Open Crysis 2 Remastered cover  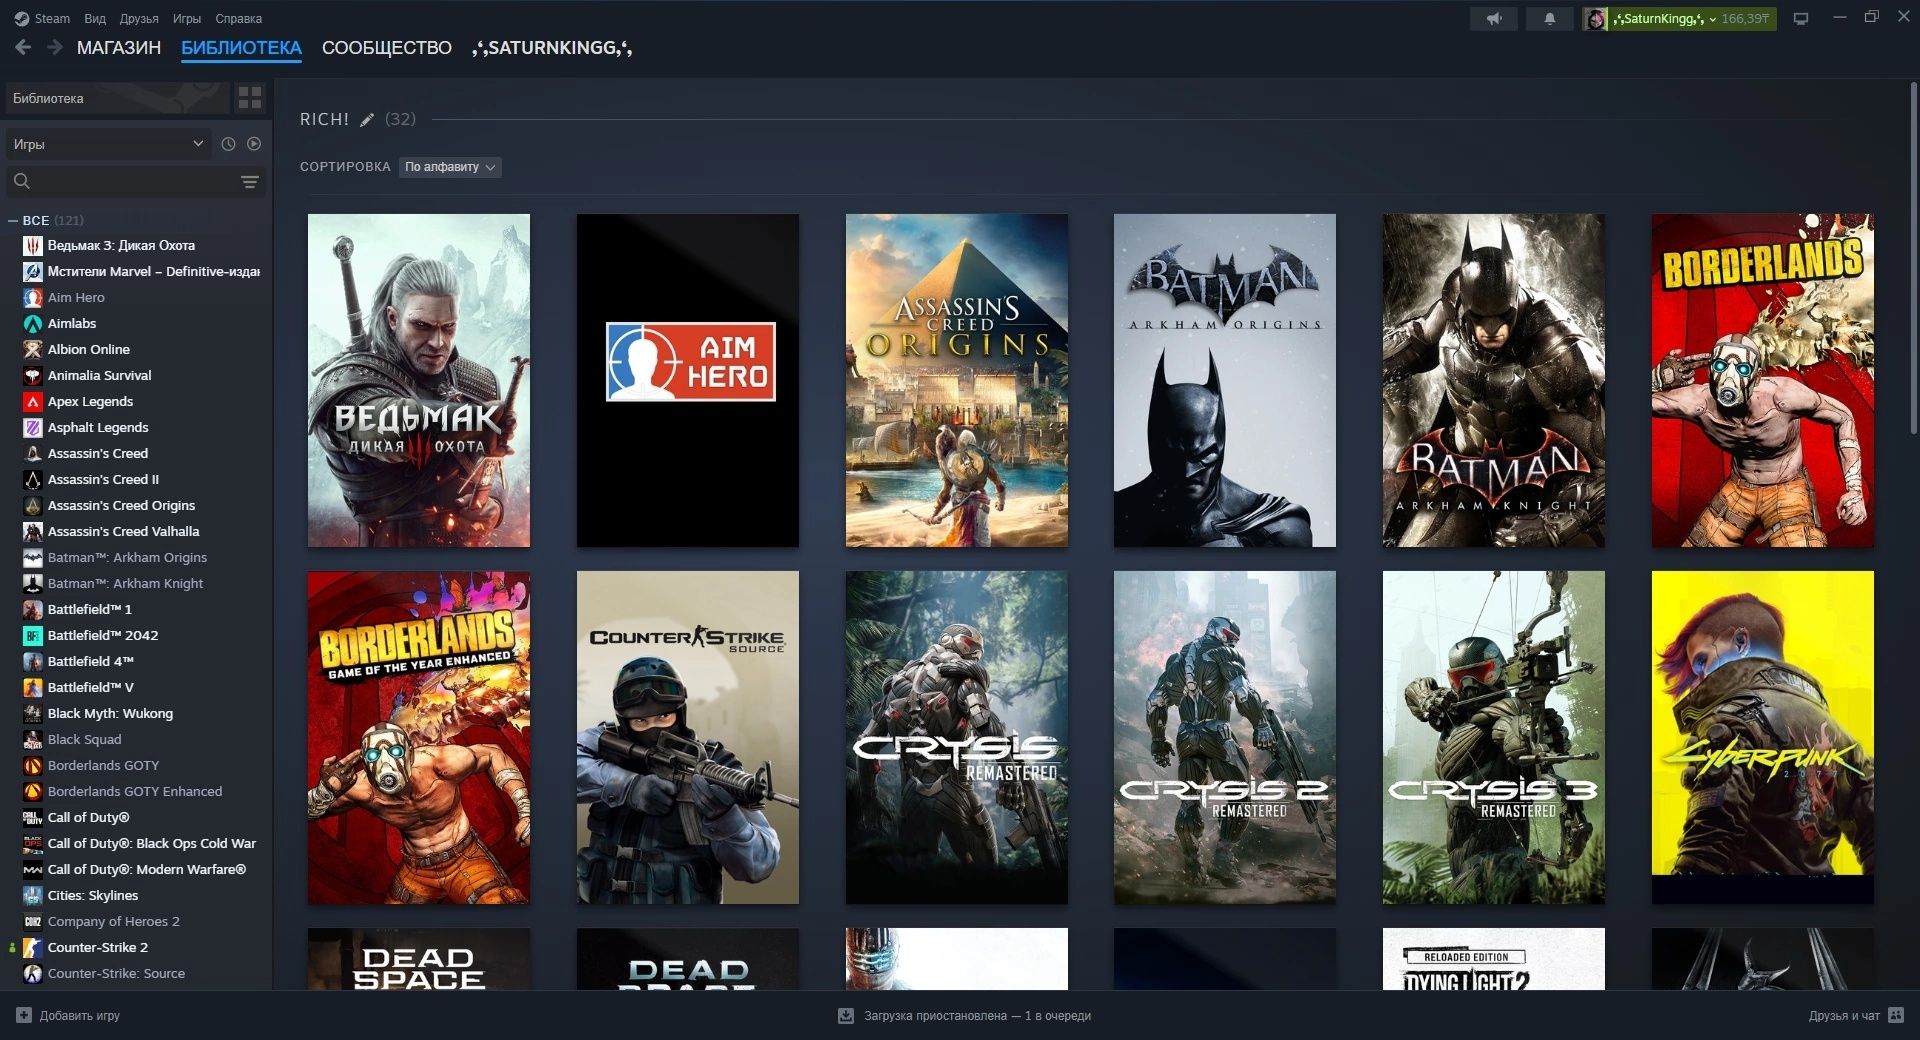[x=1225, y=737]
